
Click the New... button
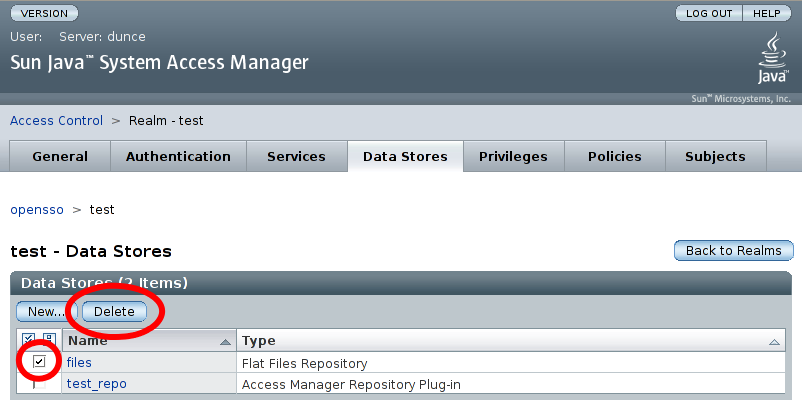[45, 312]
